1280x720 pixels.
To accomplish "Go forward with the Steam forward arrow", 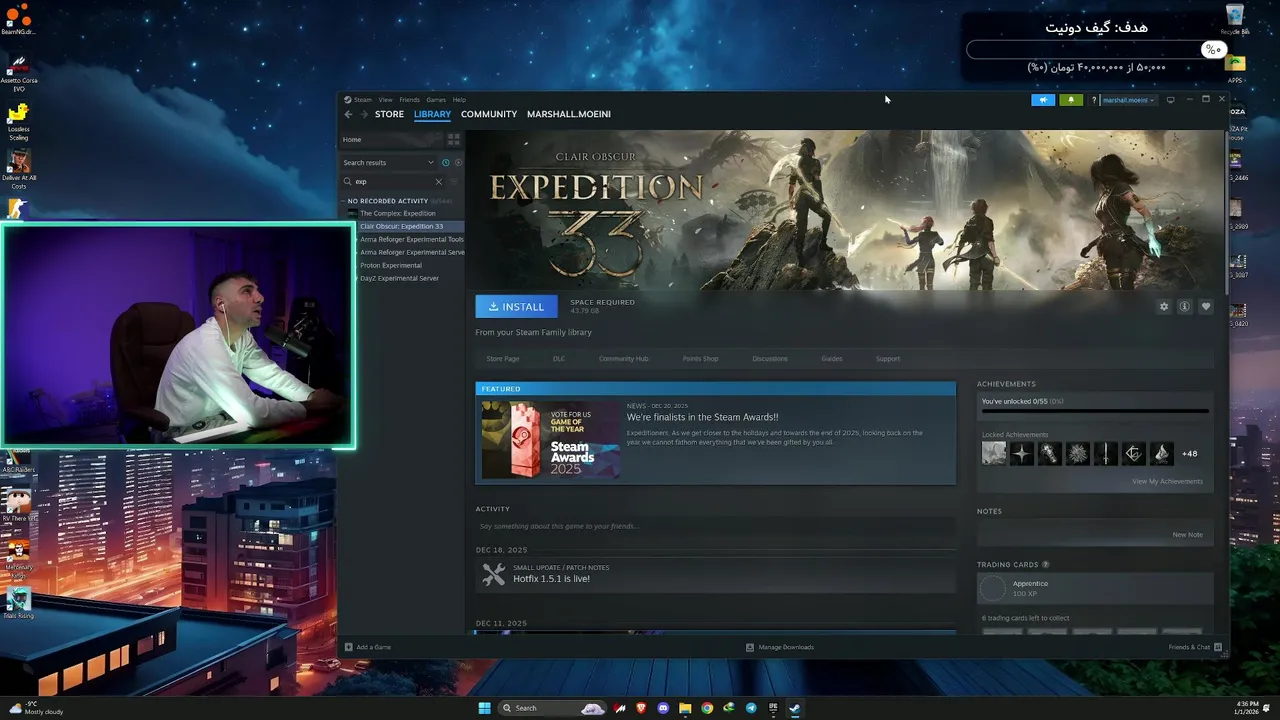I will (363, 114).
